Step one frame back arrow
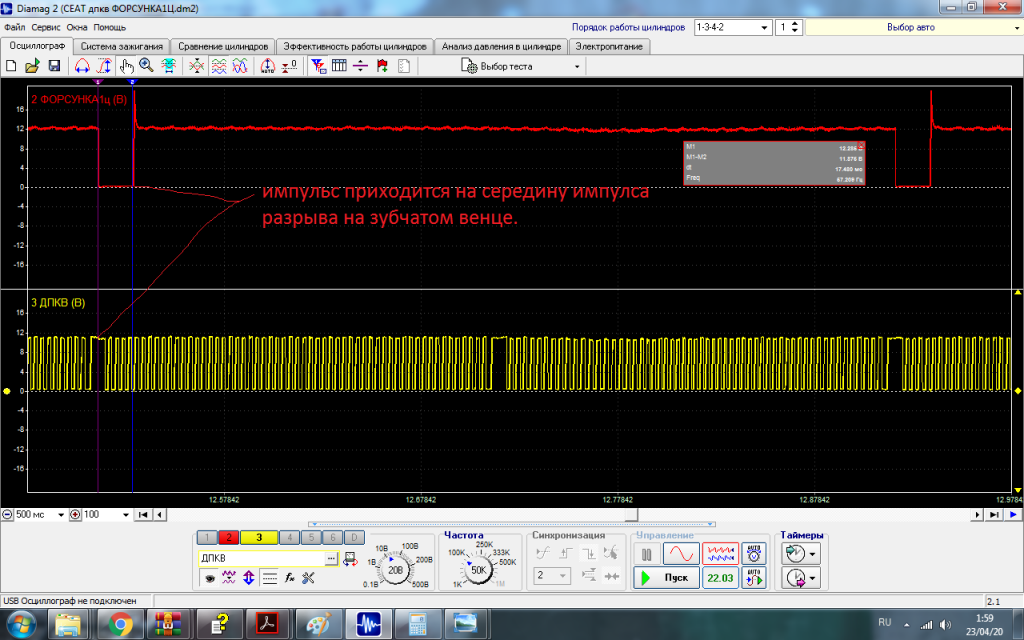This screenshot has width=1024, height=640. pyautogui.click(x=159, y=515)
